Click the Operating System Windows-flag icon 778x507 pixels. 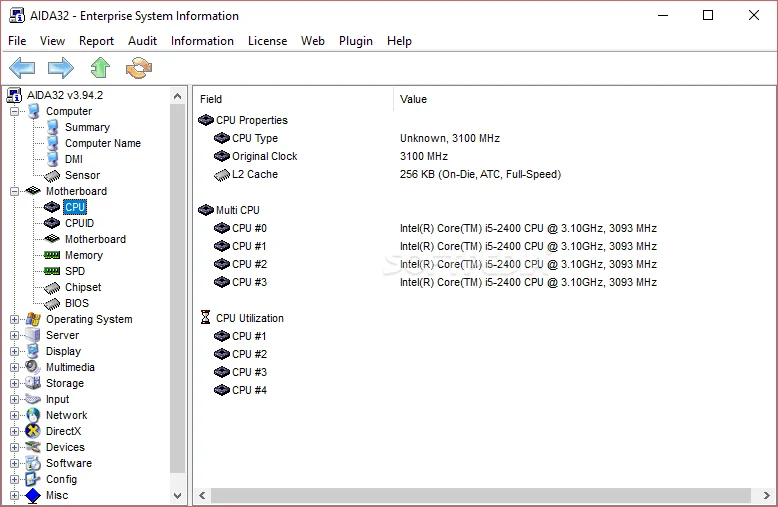pyautogui.click(x=33, y=319)
